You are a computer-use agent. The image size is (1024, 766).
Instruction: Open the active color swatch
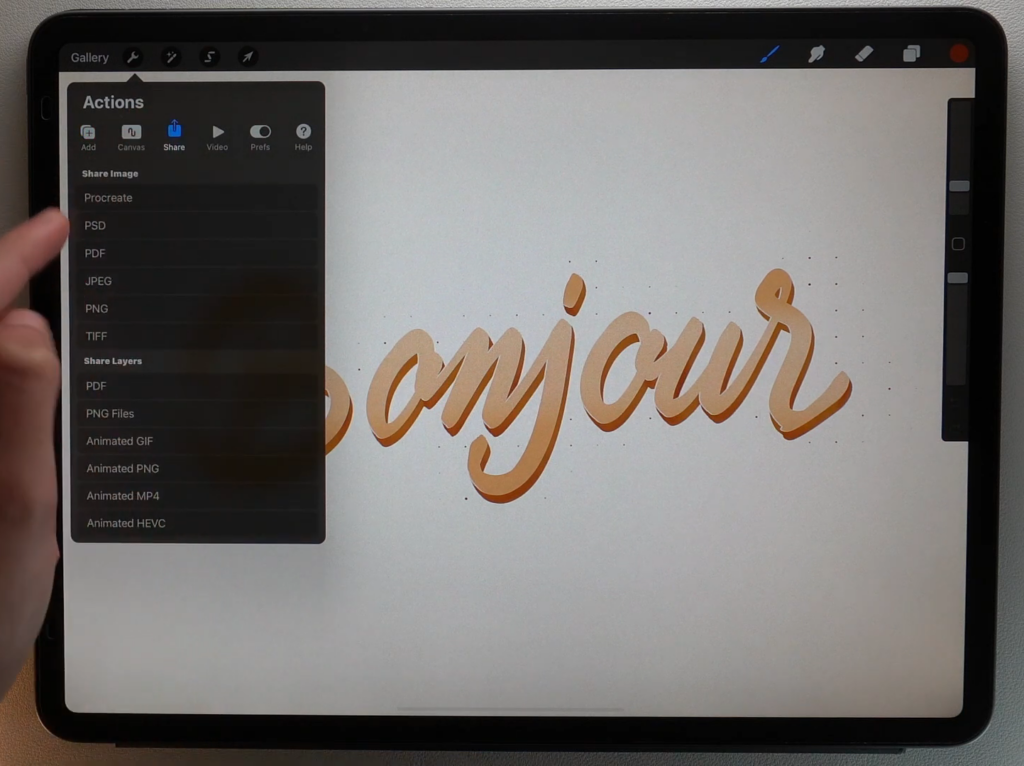coord(959,54)
